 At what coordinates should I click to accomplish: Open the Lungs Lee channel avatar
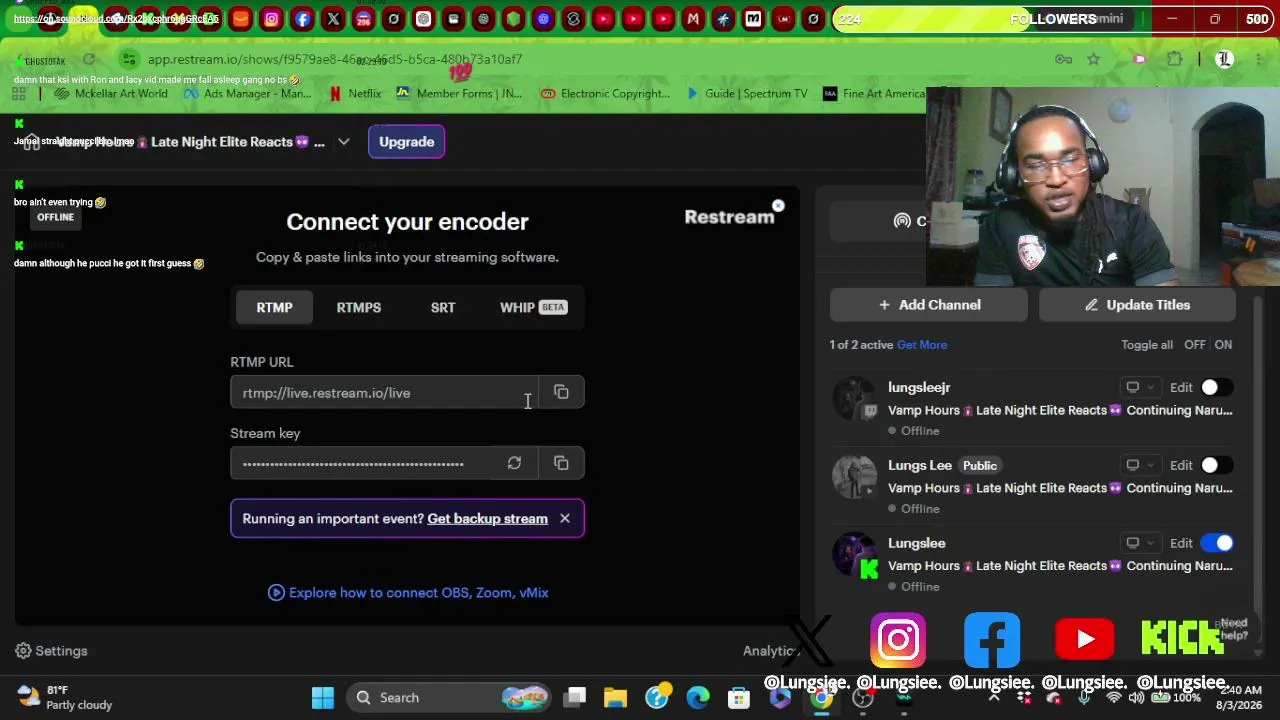(855, 475)
